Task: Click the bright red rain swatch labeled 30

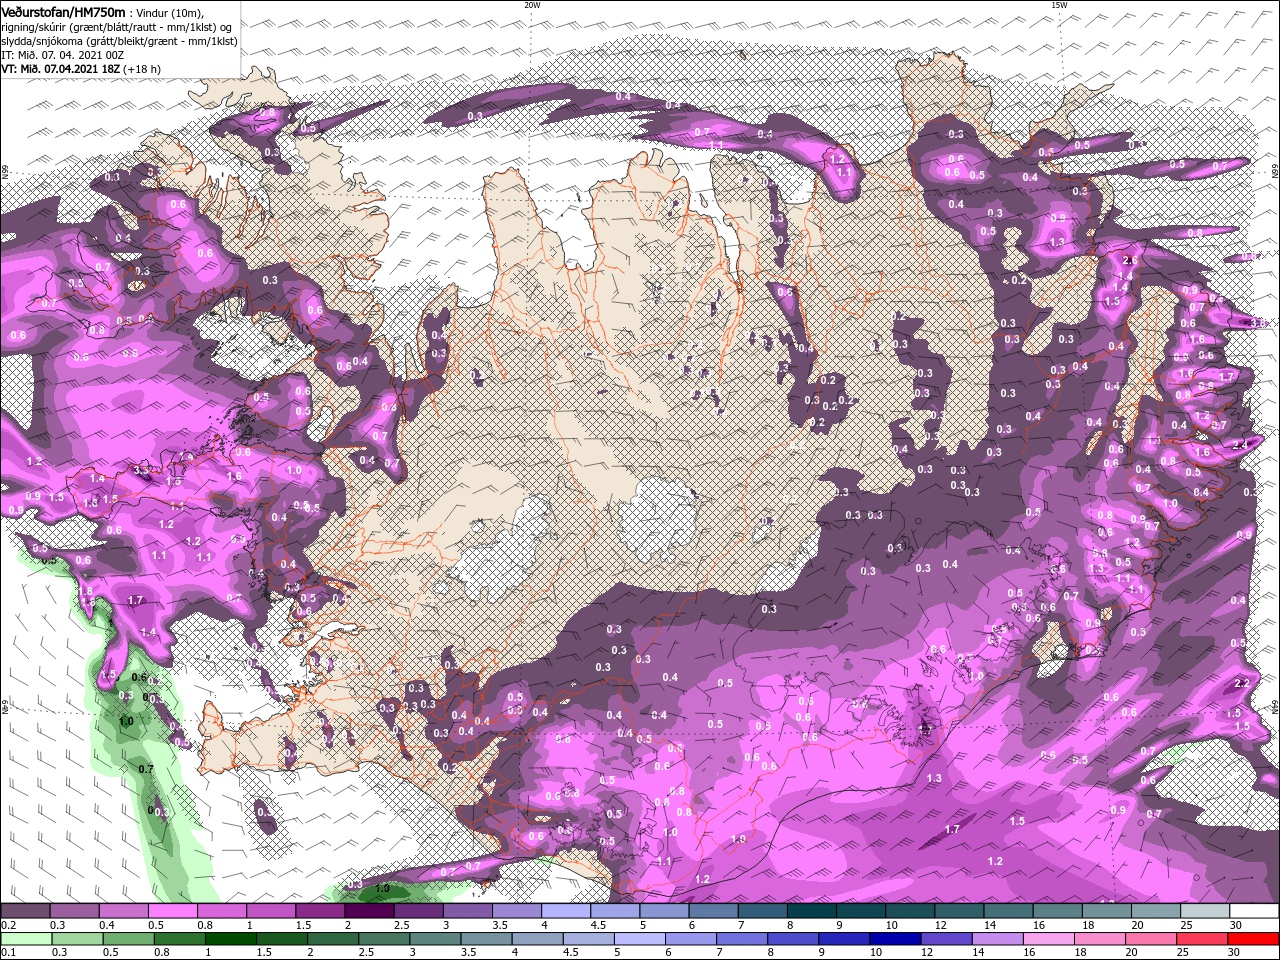Action: pos(1254,939)
